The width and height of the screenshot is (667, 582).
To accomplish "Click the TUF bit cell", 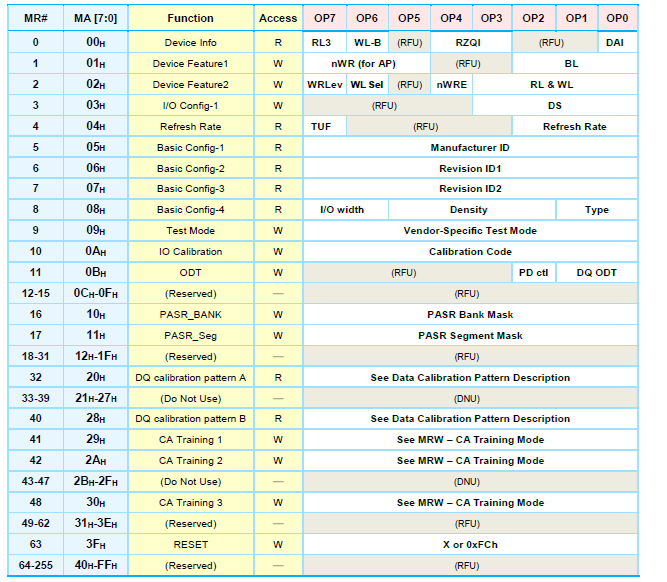I will 322,127.
